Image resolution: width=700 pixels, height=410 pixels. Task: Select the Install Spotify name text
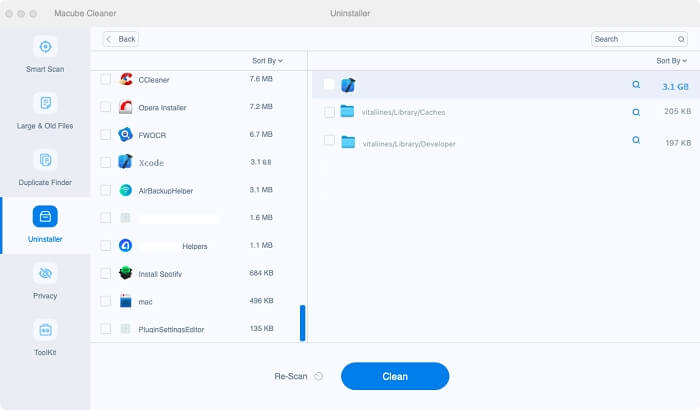click(160, 274)
